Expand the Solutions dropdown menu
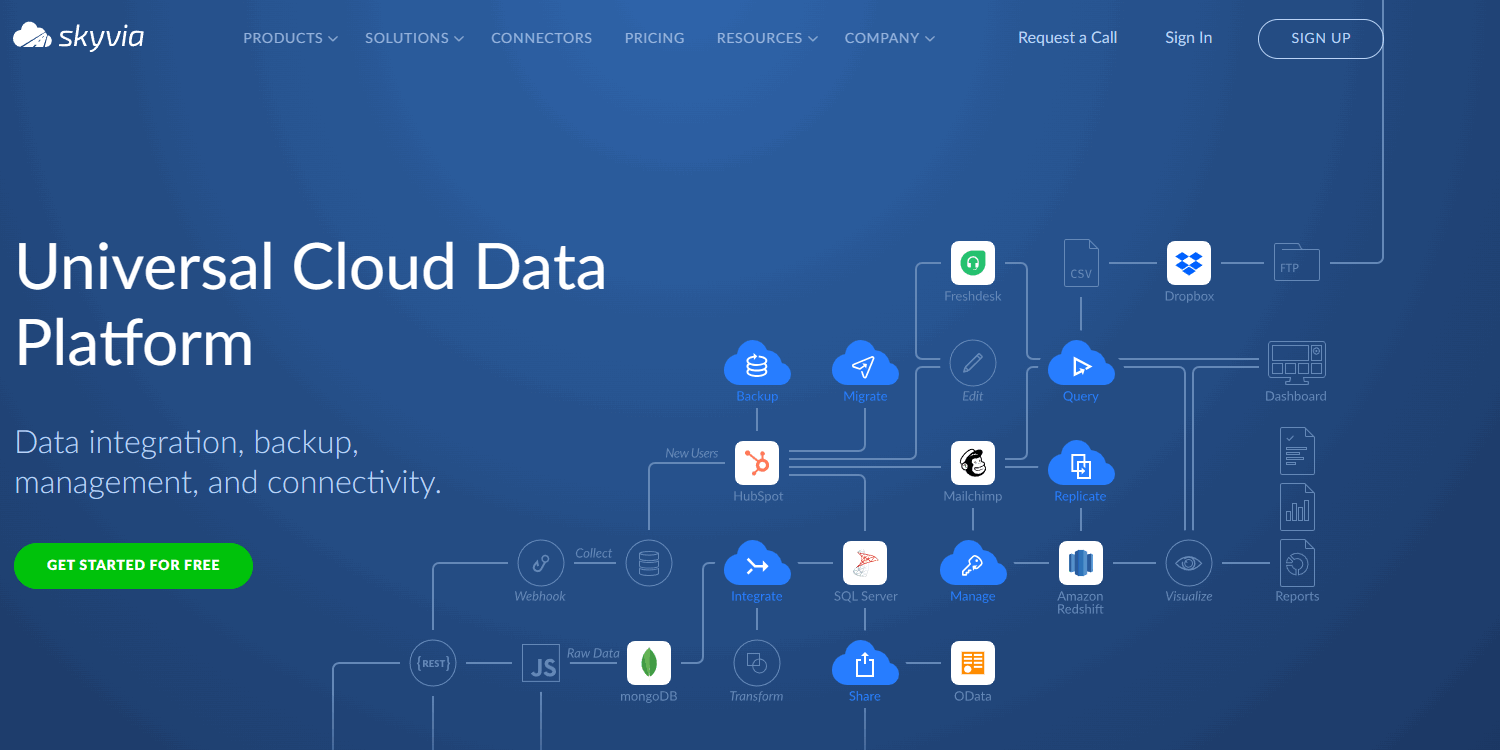This screenshot has width=1500, height=750. pos(414,38)
